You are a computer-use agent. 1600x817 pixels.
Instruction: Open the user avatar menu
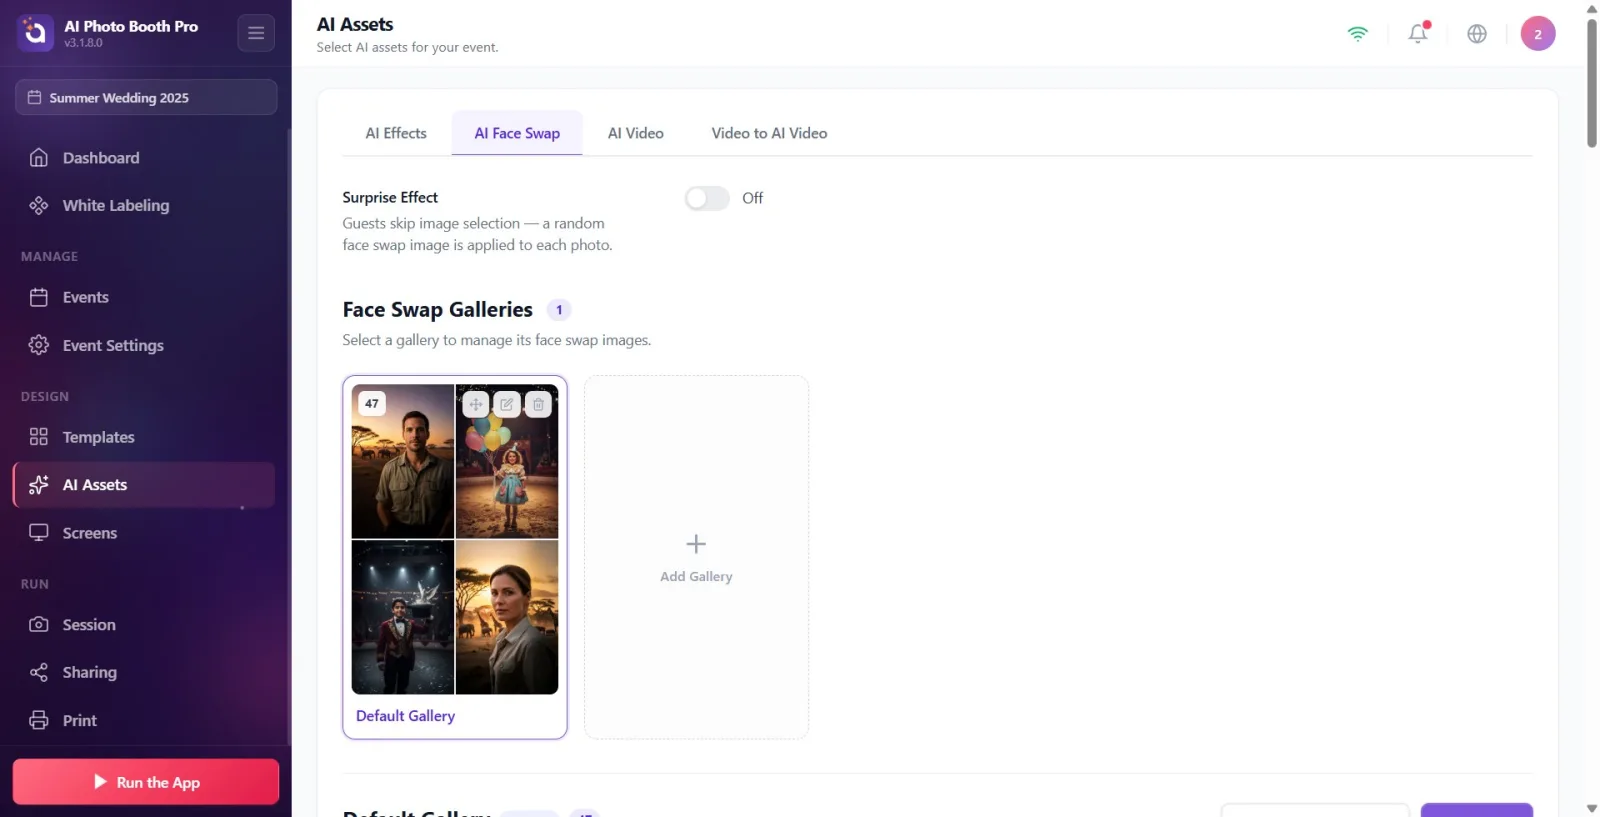(1538, 33)
